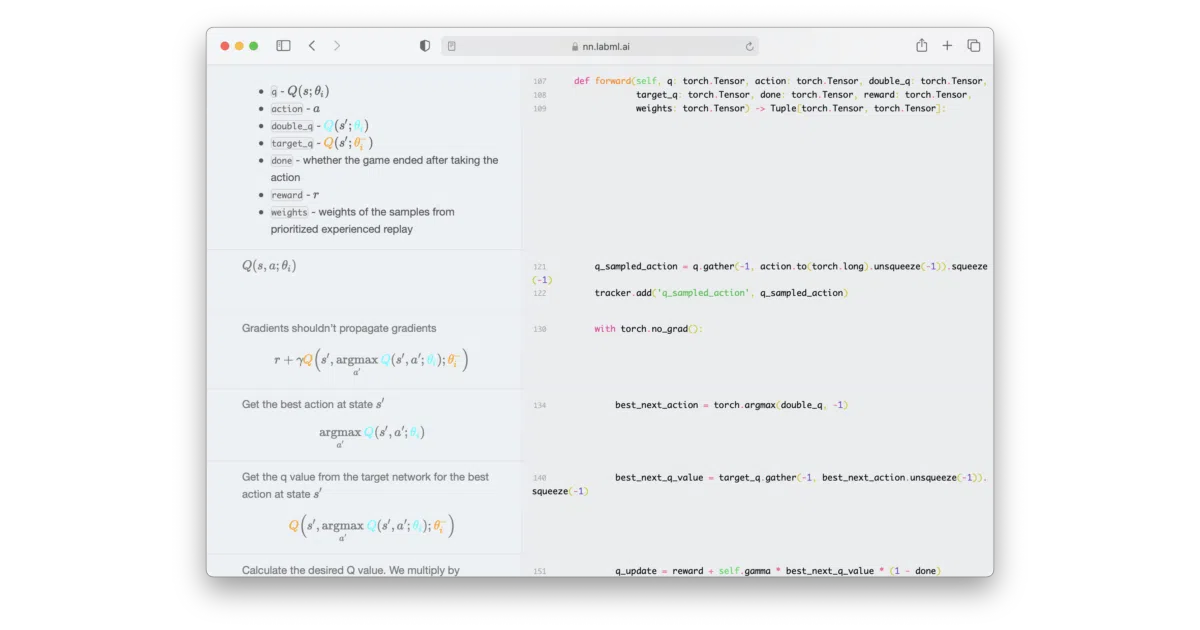Open a new tab with plus icon
This screenshot has width=1200, height=630.
(x=948, y=46)
